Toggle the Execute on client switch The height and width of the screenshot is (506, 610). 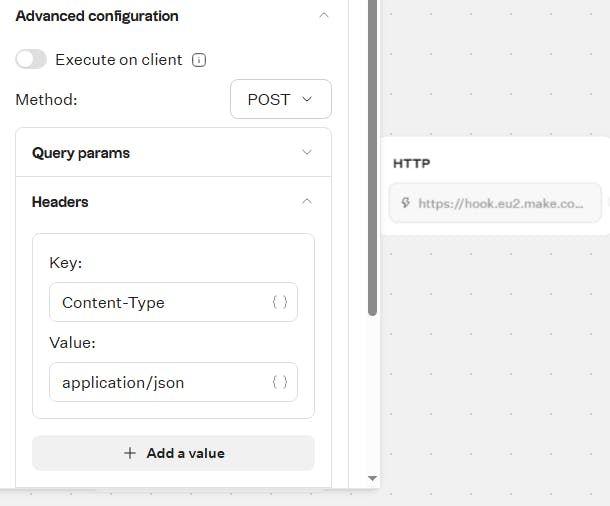[31, 60]
